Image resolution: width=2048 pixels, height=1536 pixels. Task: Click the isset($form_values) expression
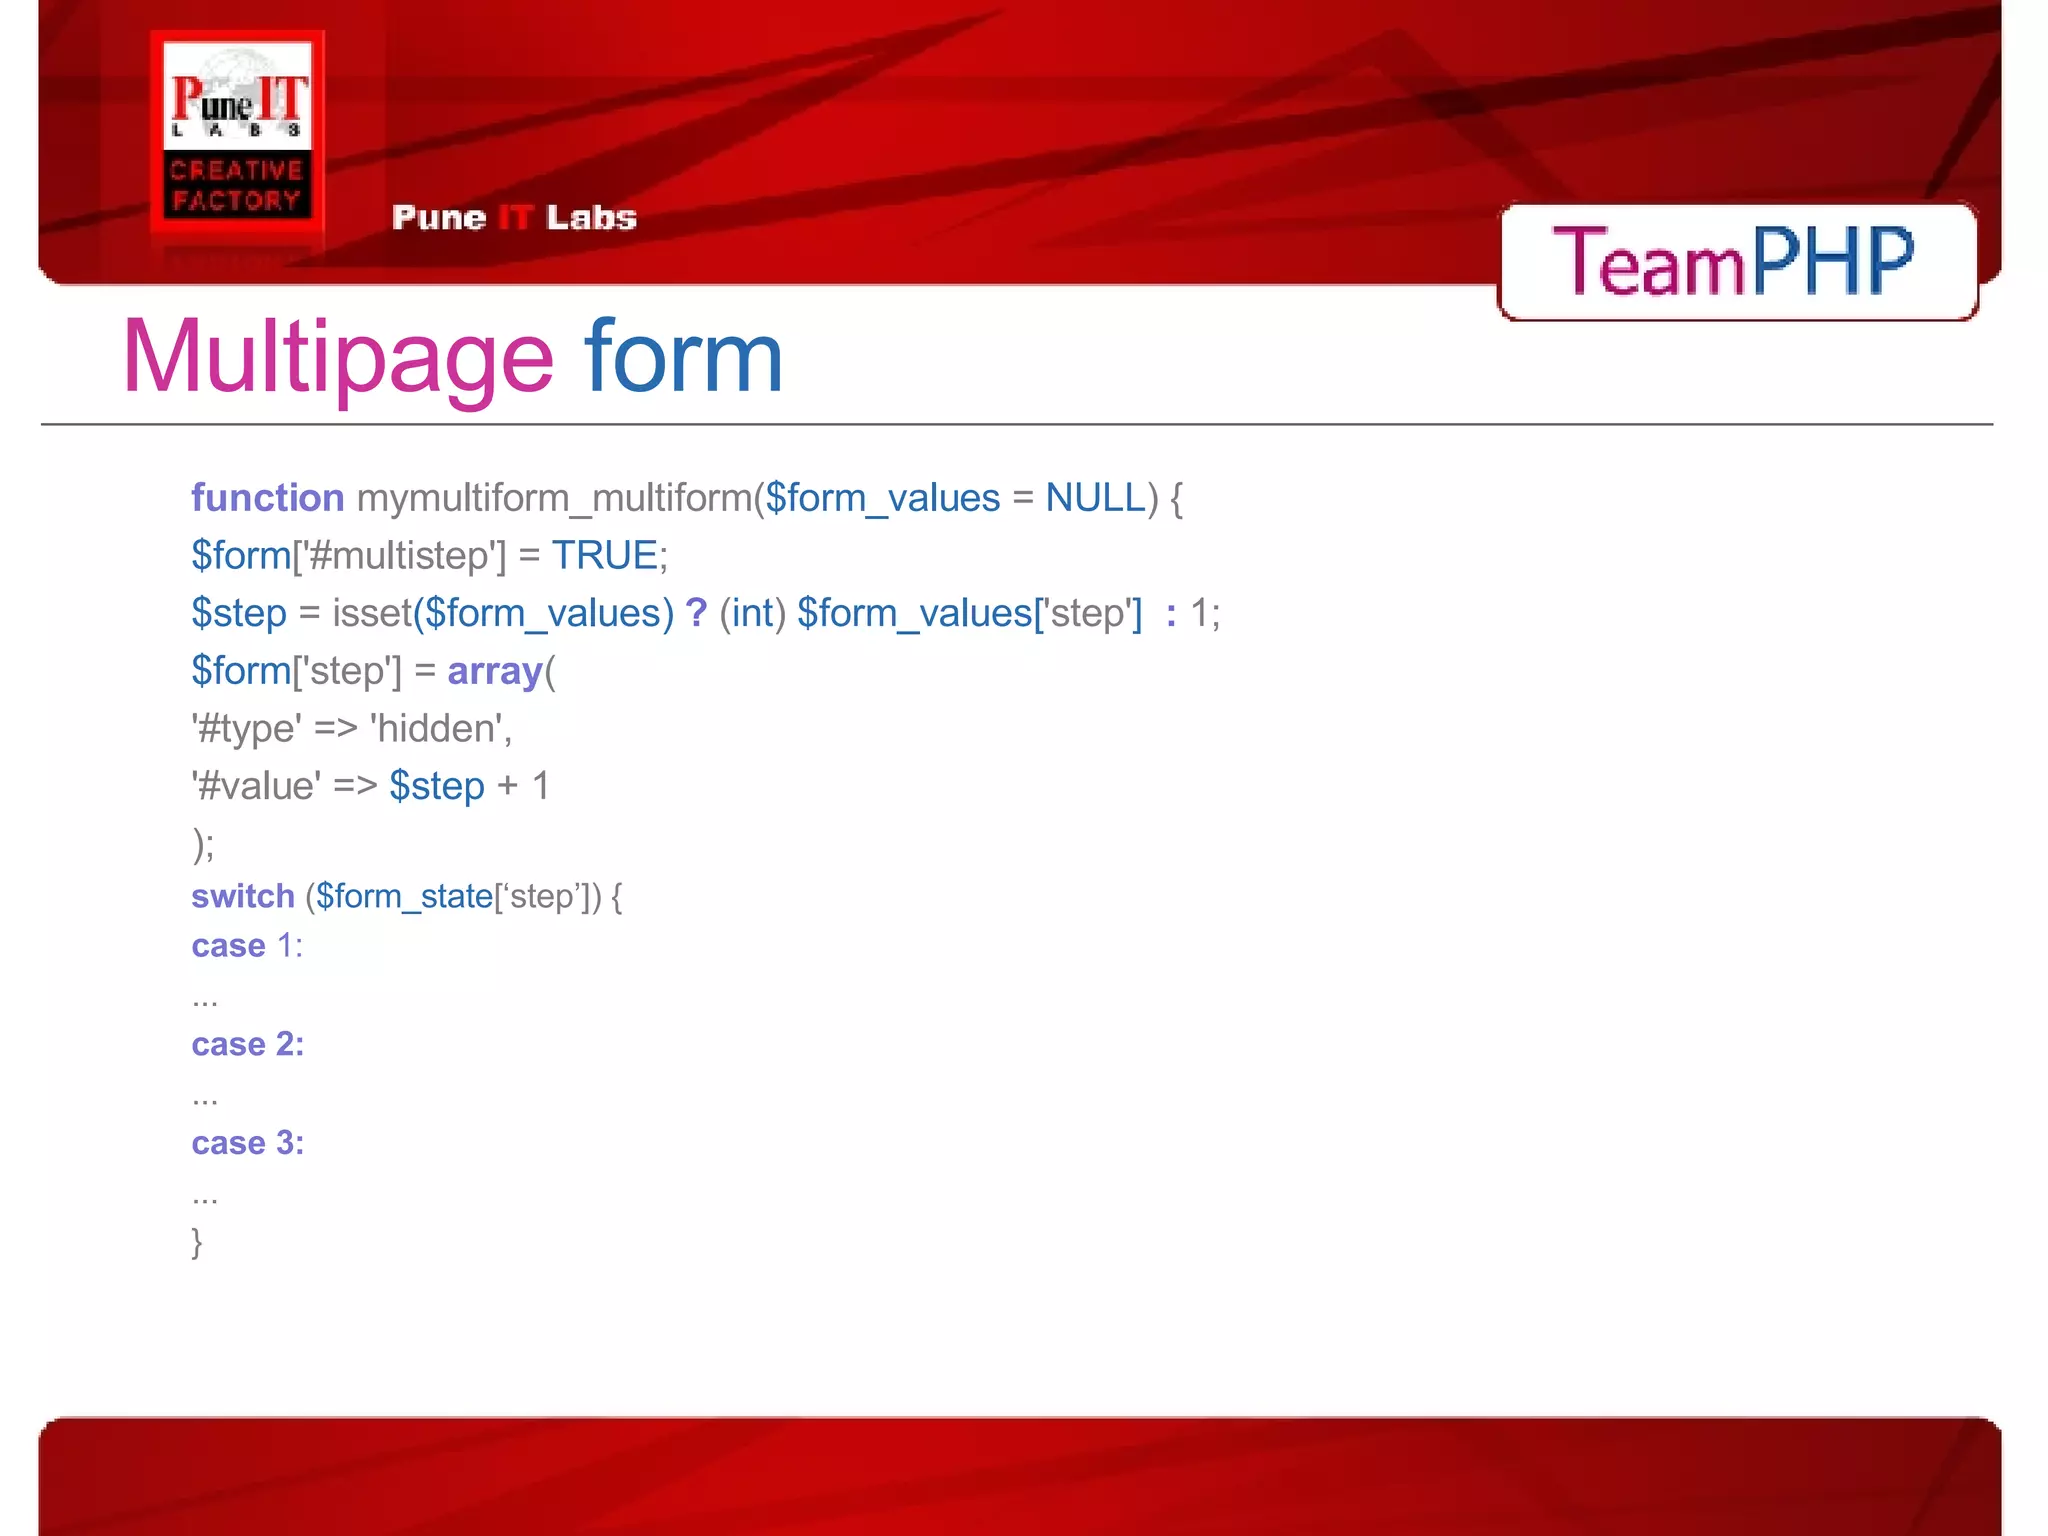[x=503, y=613]
